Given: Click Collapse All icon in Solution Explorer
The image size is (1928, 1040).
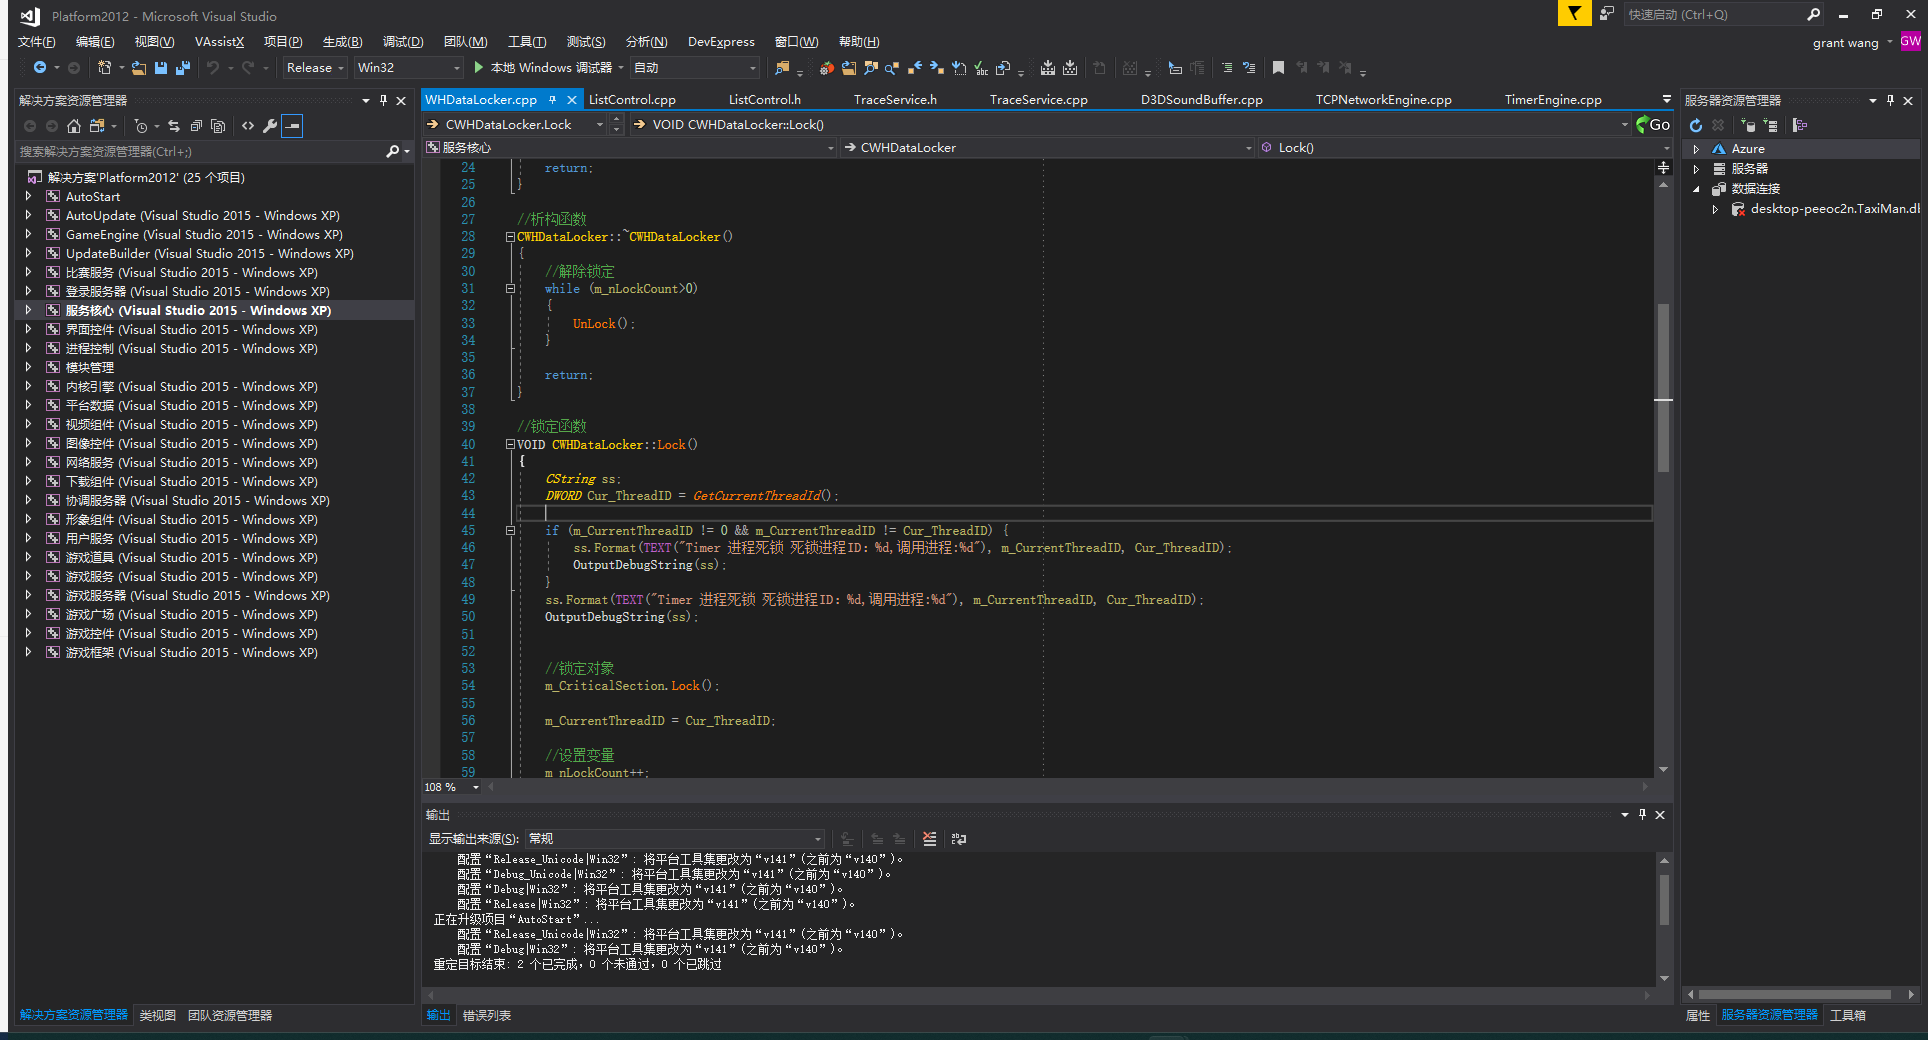Looking at the screenshot, I should [196, 126].
